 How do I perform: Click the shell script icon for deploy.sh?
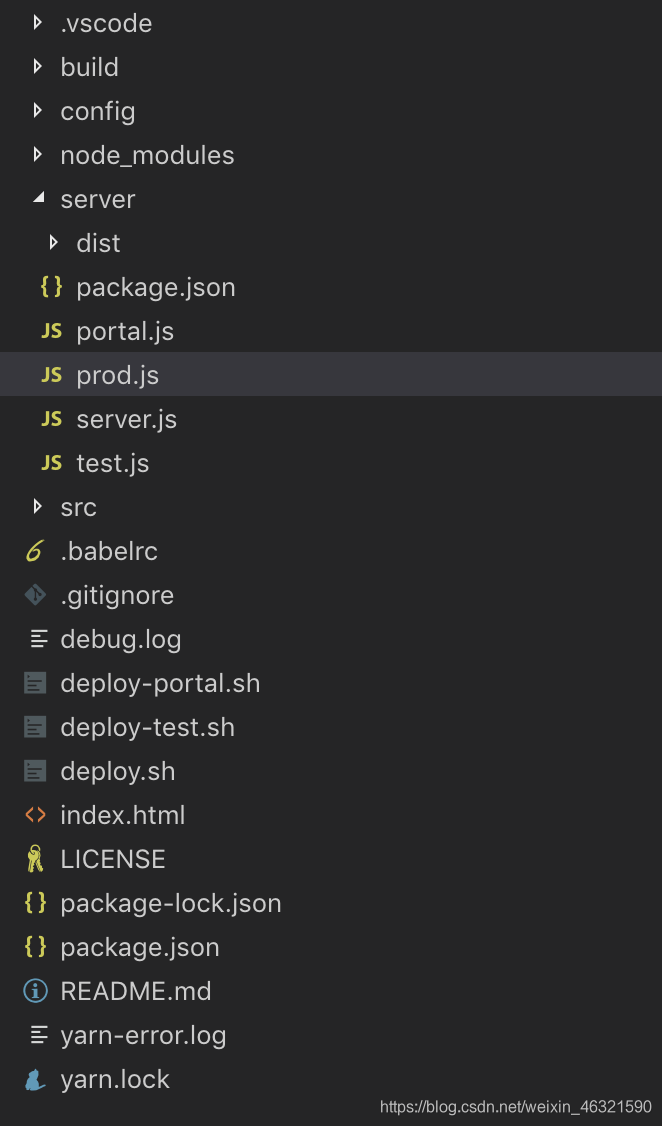35,771
